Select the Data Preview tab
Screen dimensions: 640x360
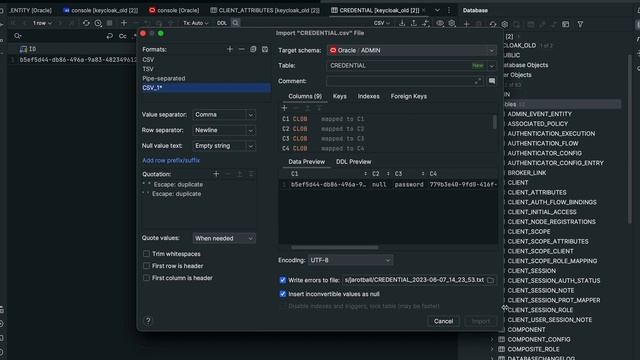[306, 162]
